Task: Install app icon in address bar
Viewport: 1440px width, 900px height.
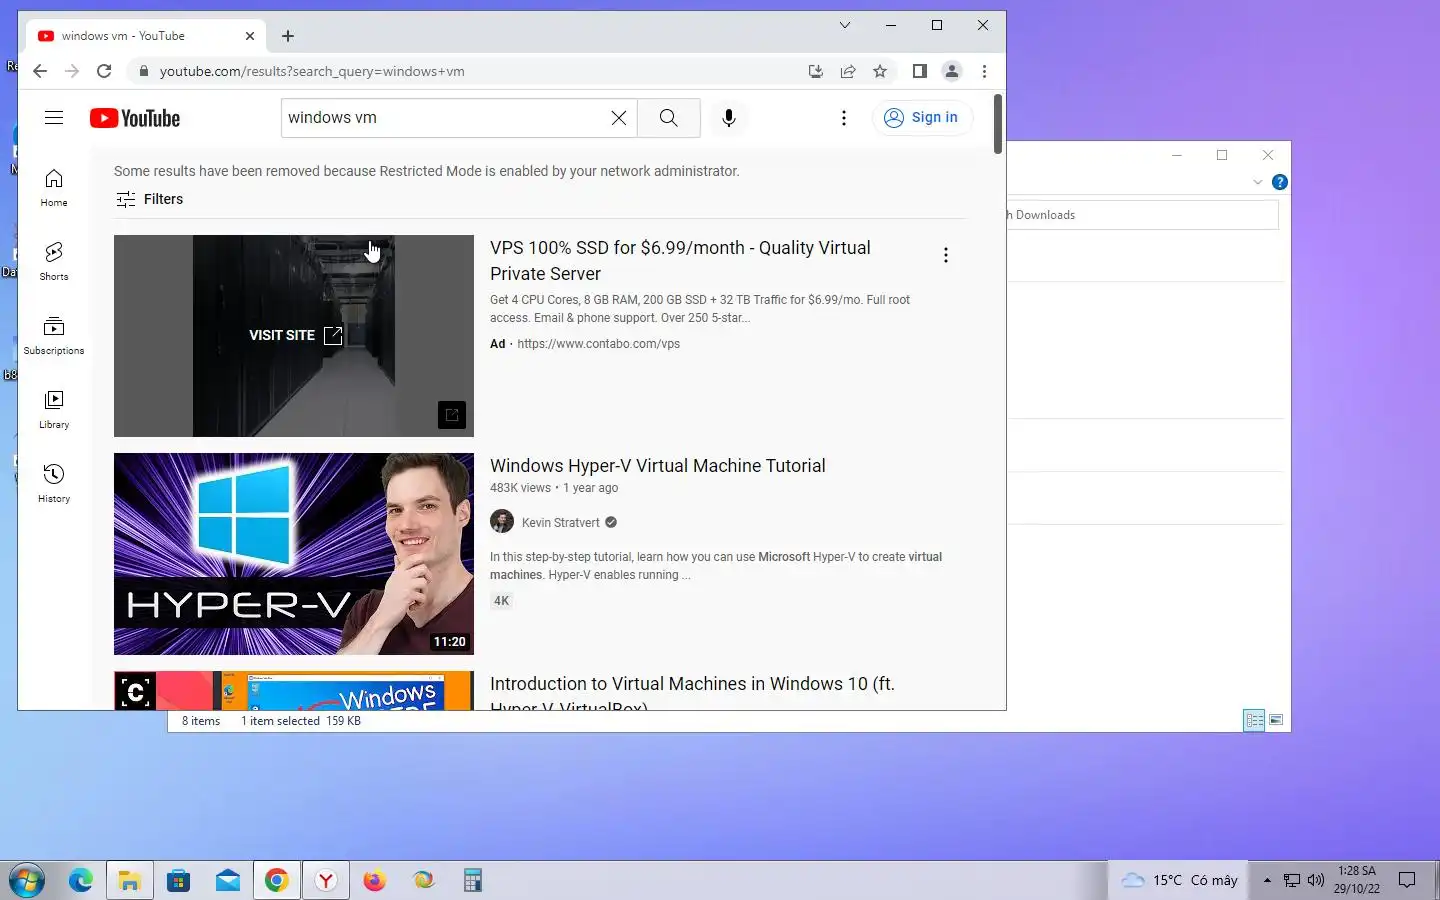Action: click(x=816, y=71)
